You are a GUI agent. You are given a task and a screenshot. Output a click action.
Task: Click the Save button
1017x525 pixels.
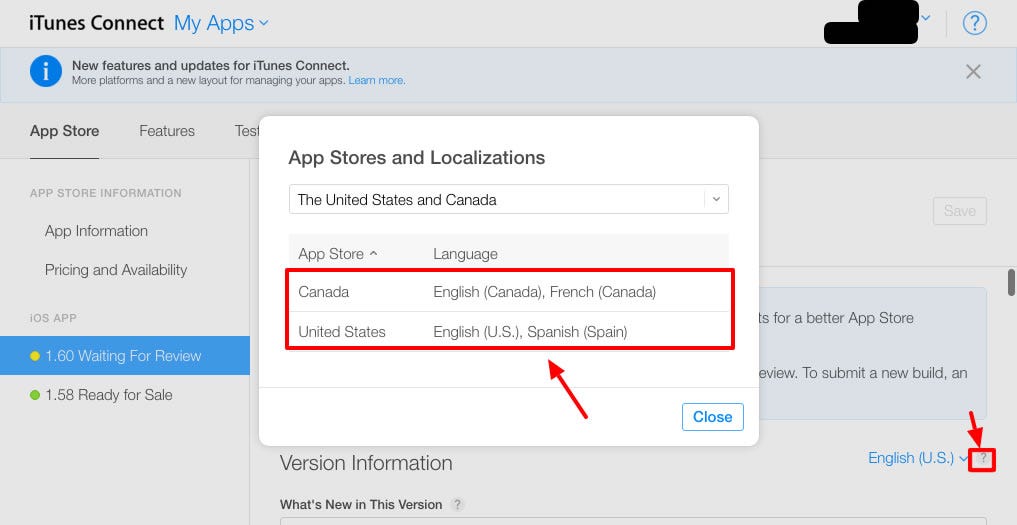[x=959, y=211]
